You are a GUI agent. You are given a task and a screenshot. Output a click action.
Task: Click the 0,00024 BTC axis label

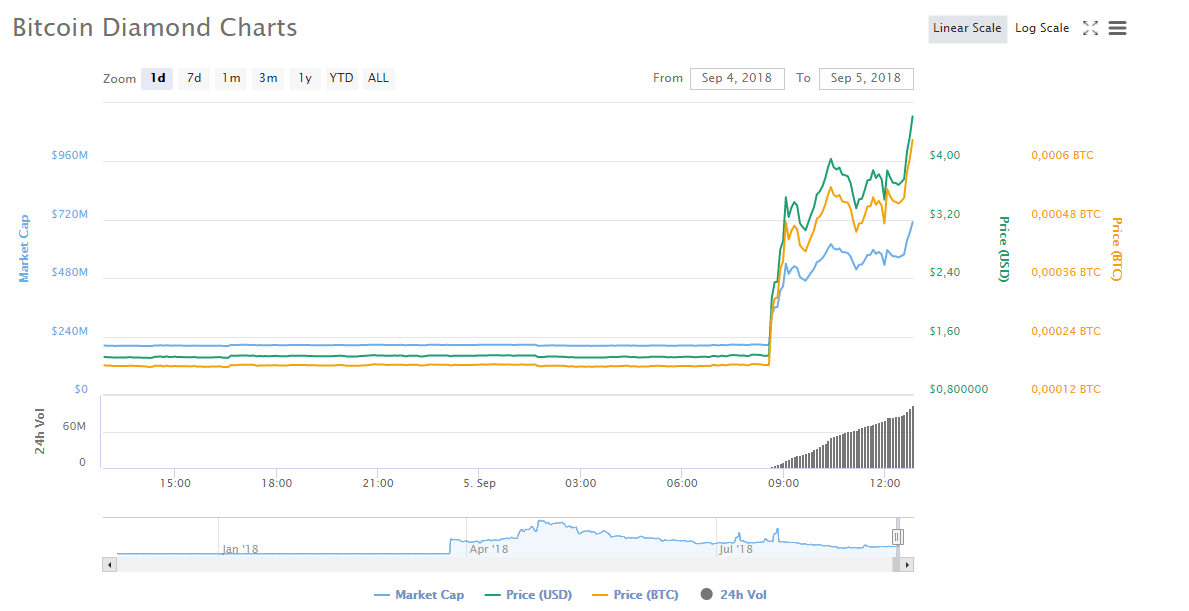point(1065,331)
